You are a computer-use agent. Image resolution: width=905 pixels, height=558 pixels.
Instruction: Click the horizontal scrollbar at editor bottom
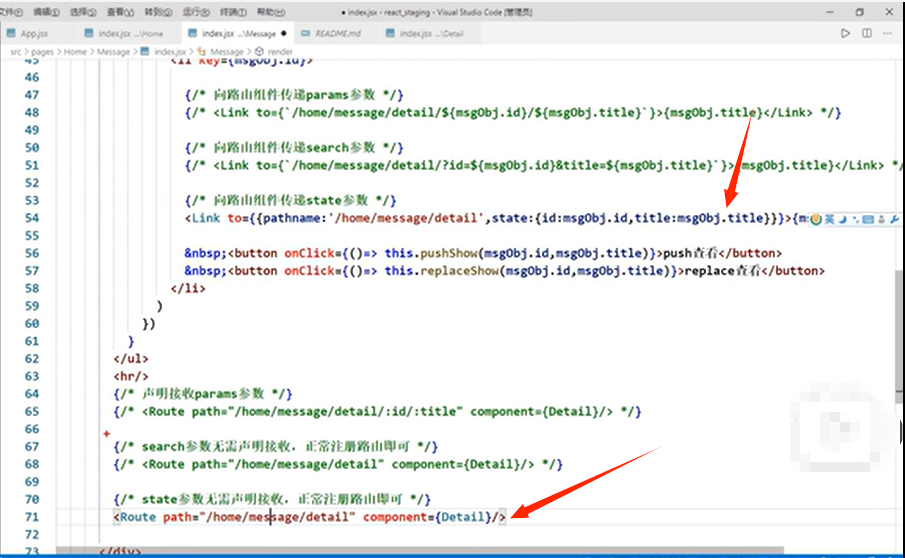point(420,551)
